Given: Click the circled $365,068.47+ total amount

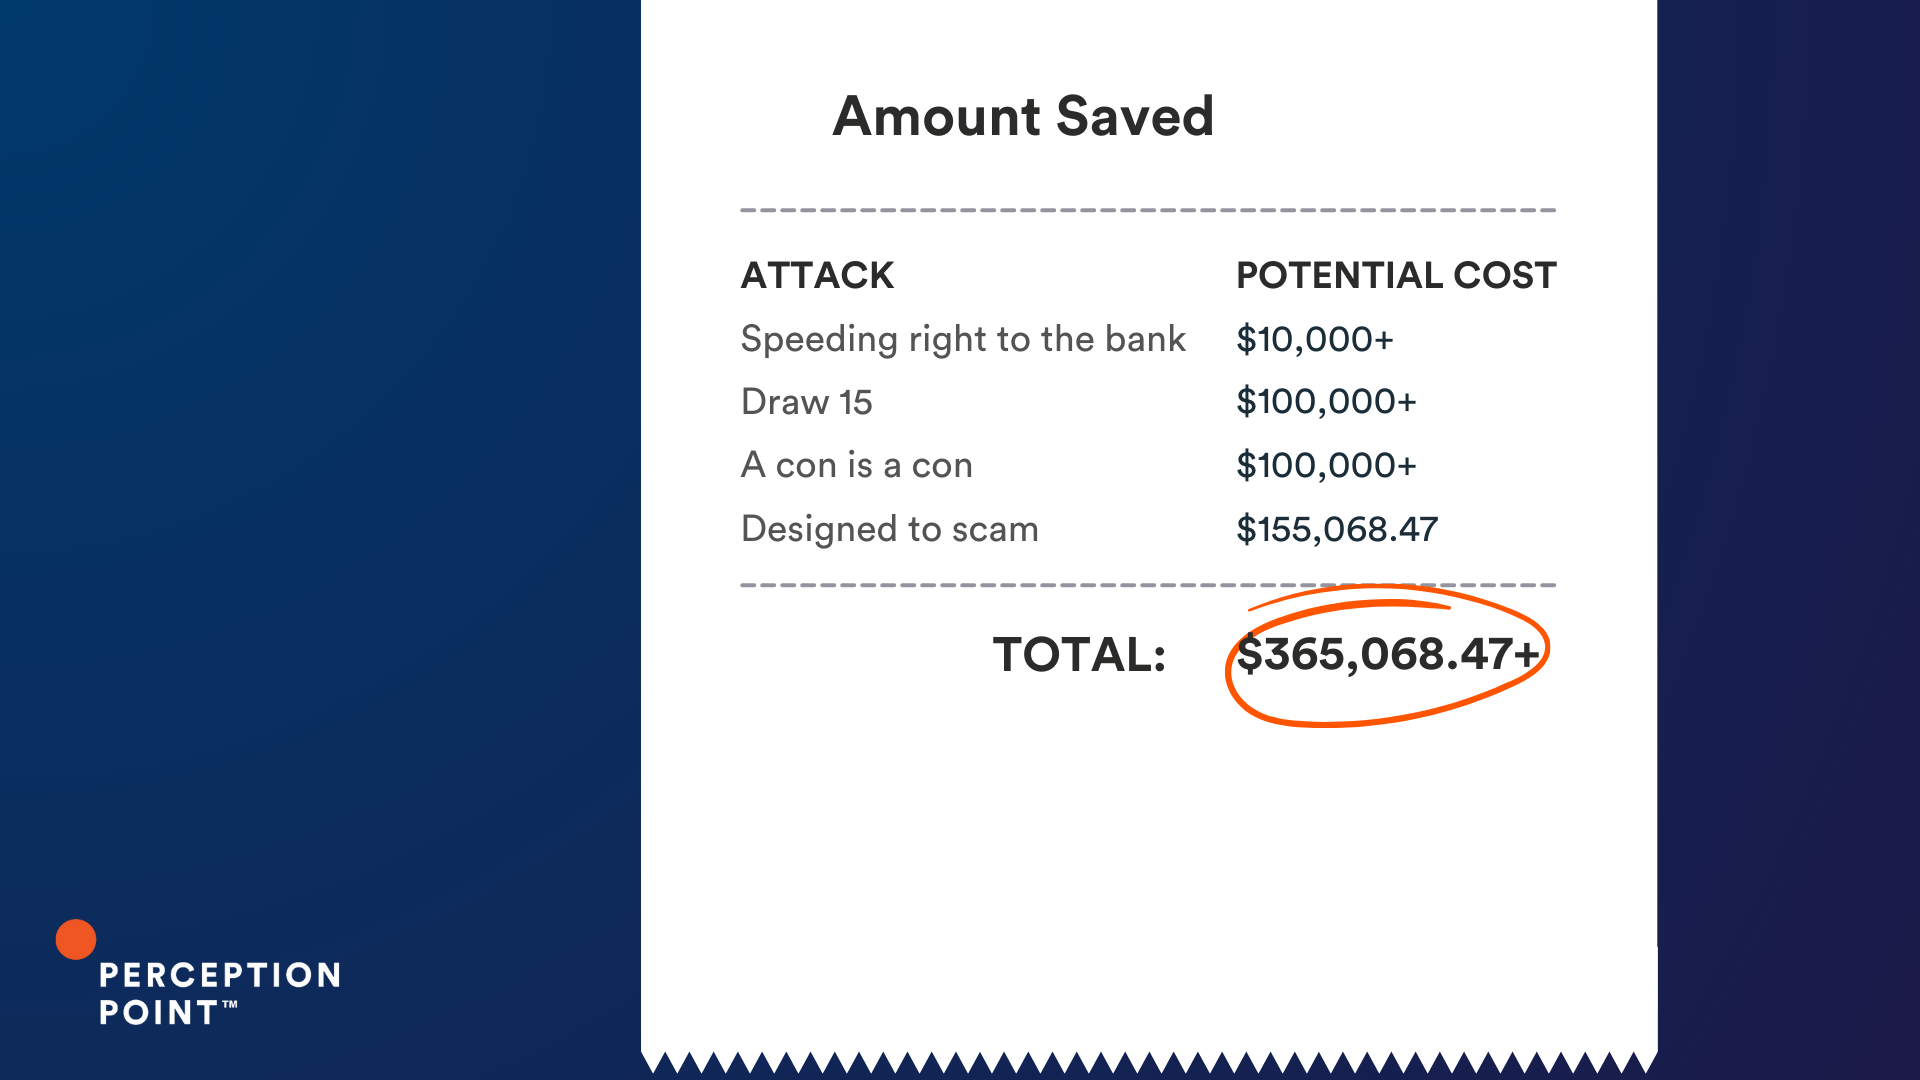Looking at the screenshot, I should (x=1388, y=654).
